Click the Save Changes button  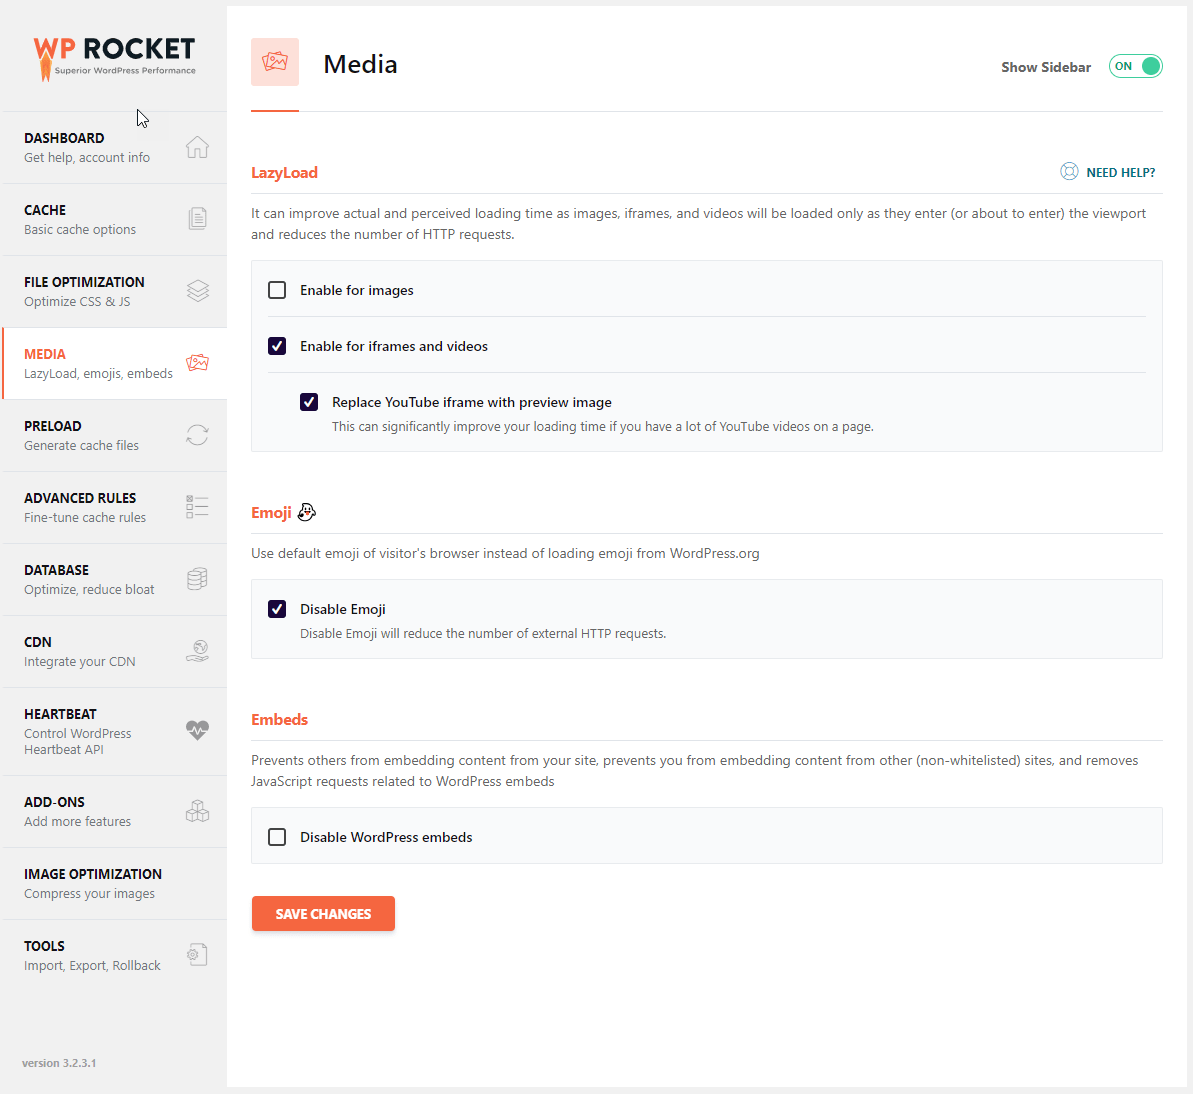click(x=323, y=914)
